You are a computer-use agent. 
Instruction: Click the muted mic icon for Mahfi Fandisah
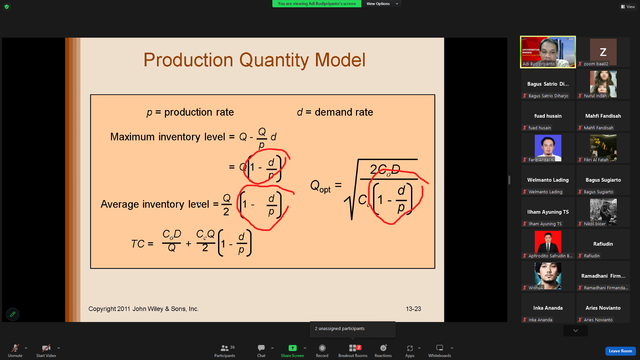pos(580,128)
